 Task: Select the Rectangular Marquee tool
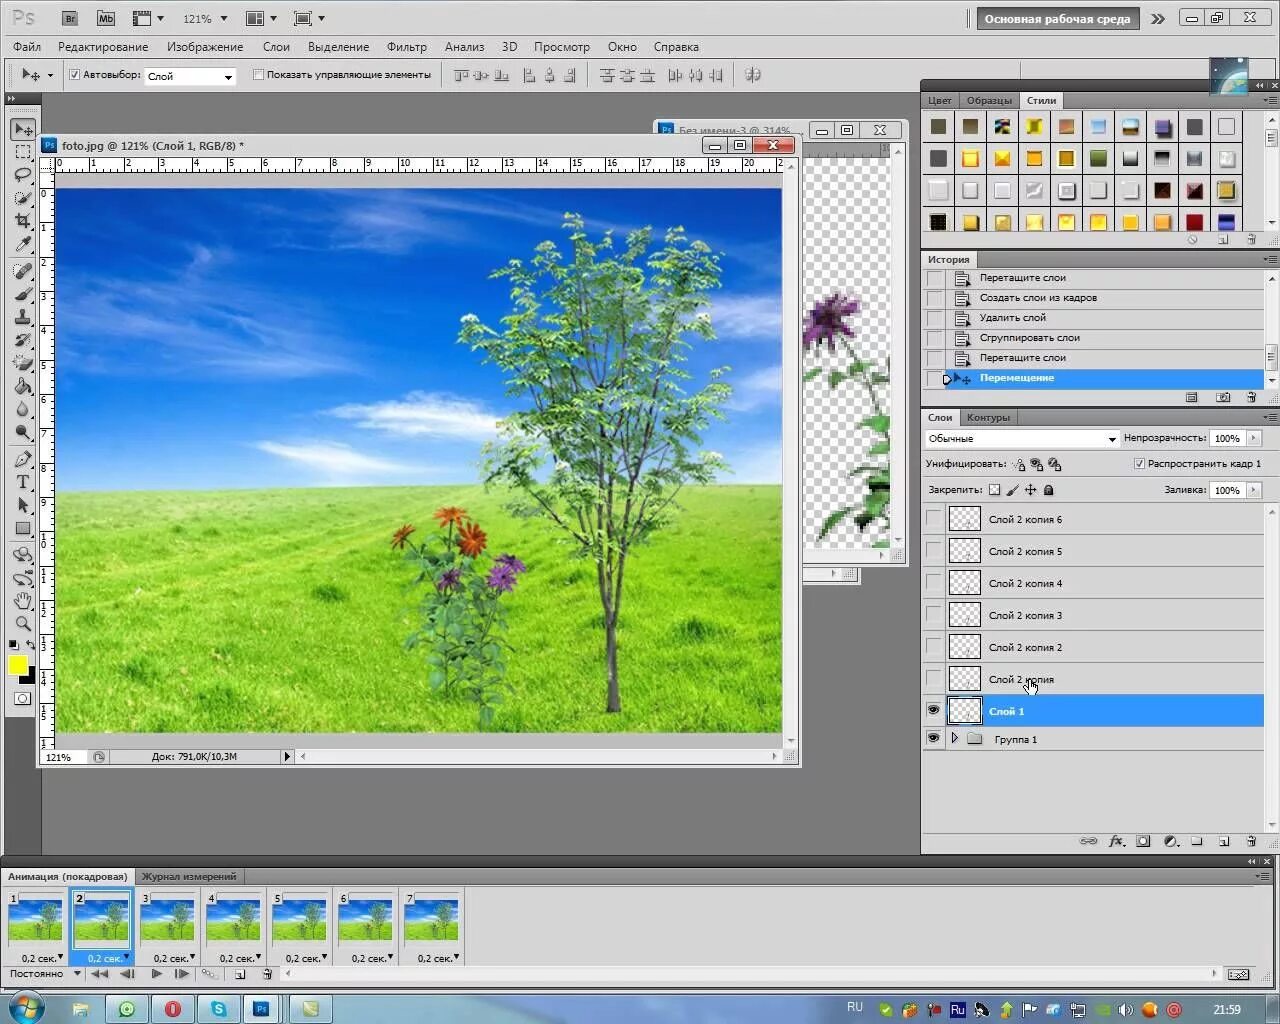pyautogui.click(x=23, y=152)
